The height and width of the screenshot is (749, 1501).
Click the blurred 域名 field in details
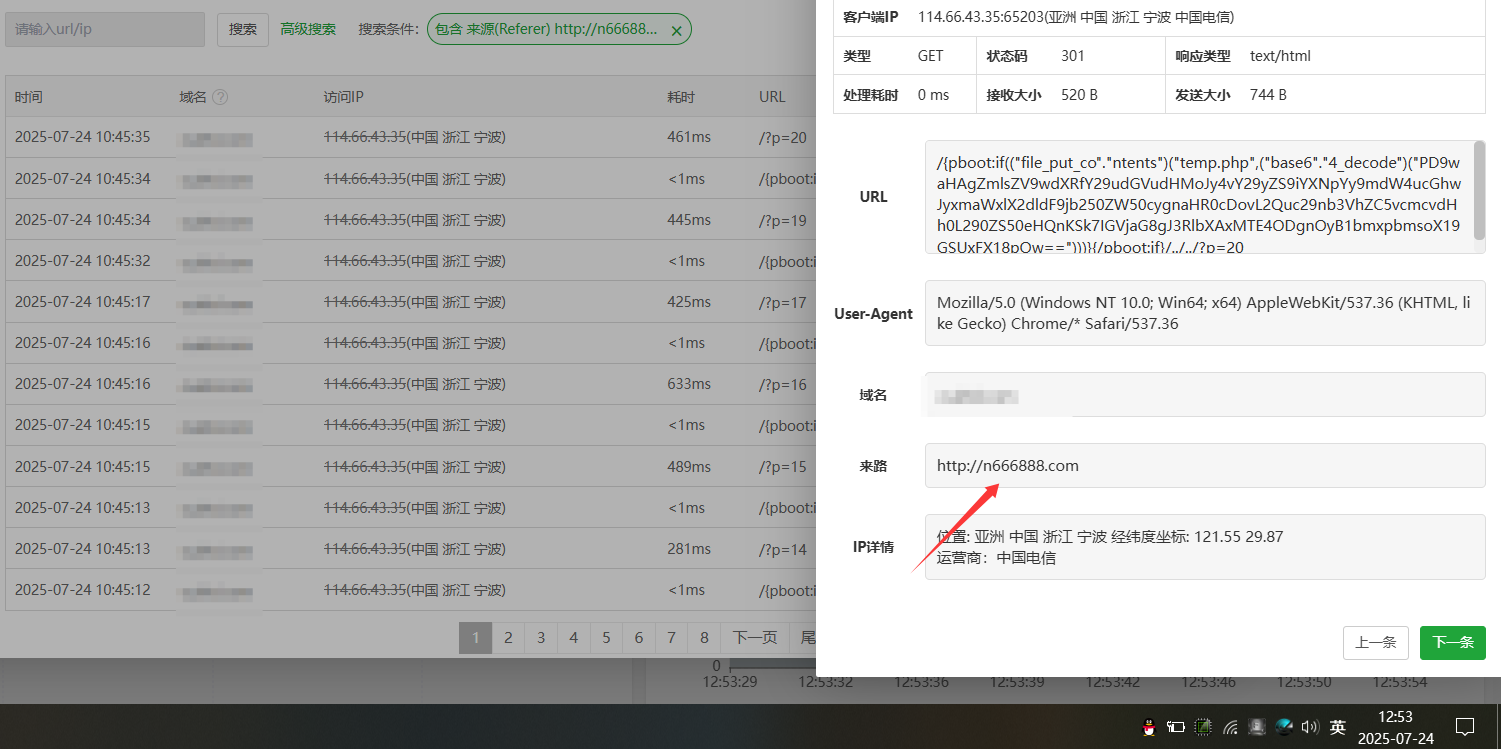click(1205, 395)
